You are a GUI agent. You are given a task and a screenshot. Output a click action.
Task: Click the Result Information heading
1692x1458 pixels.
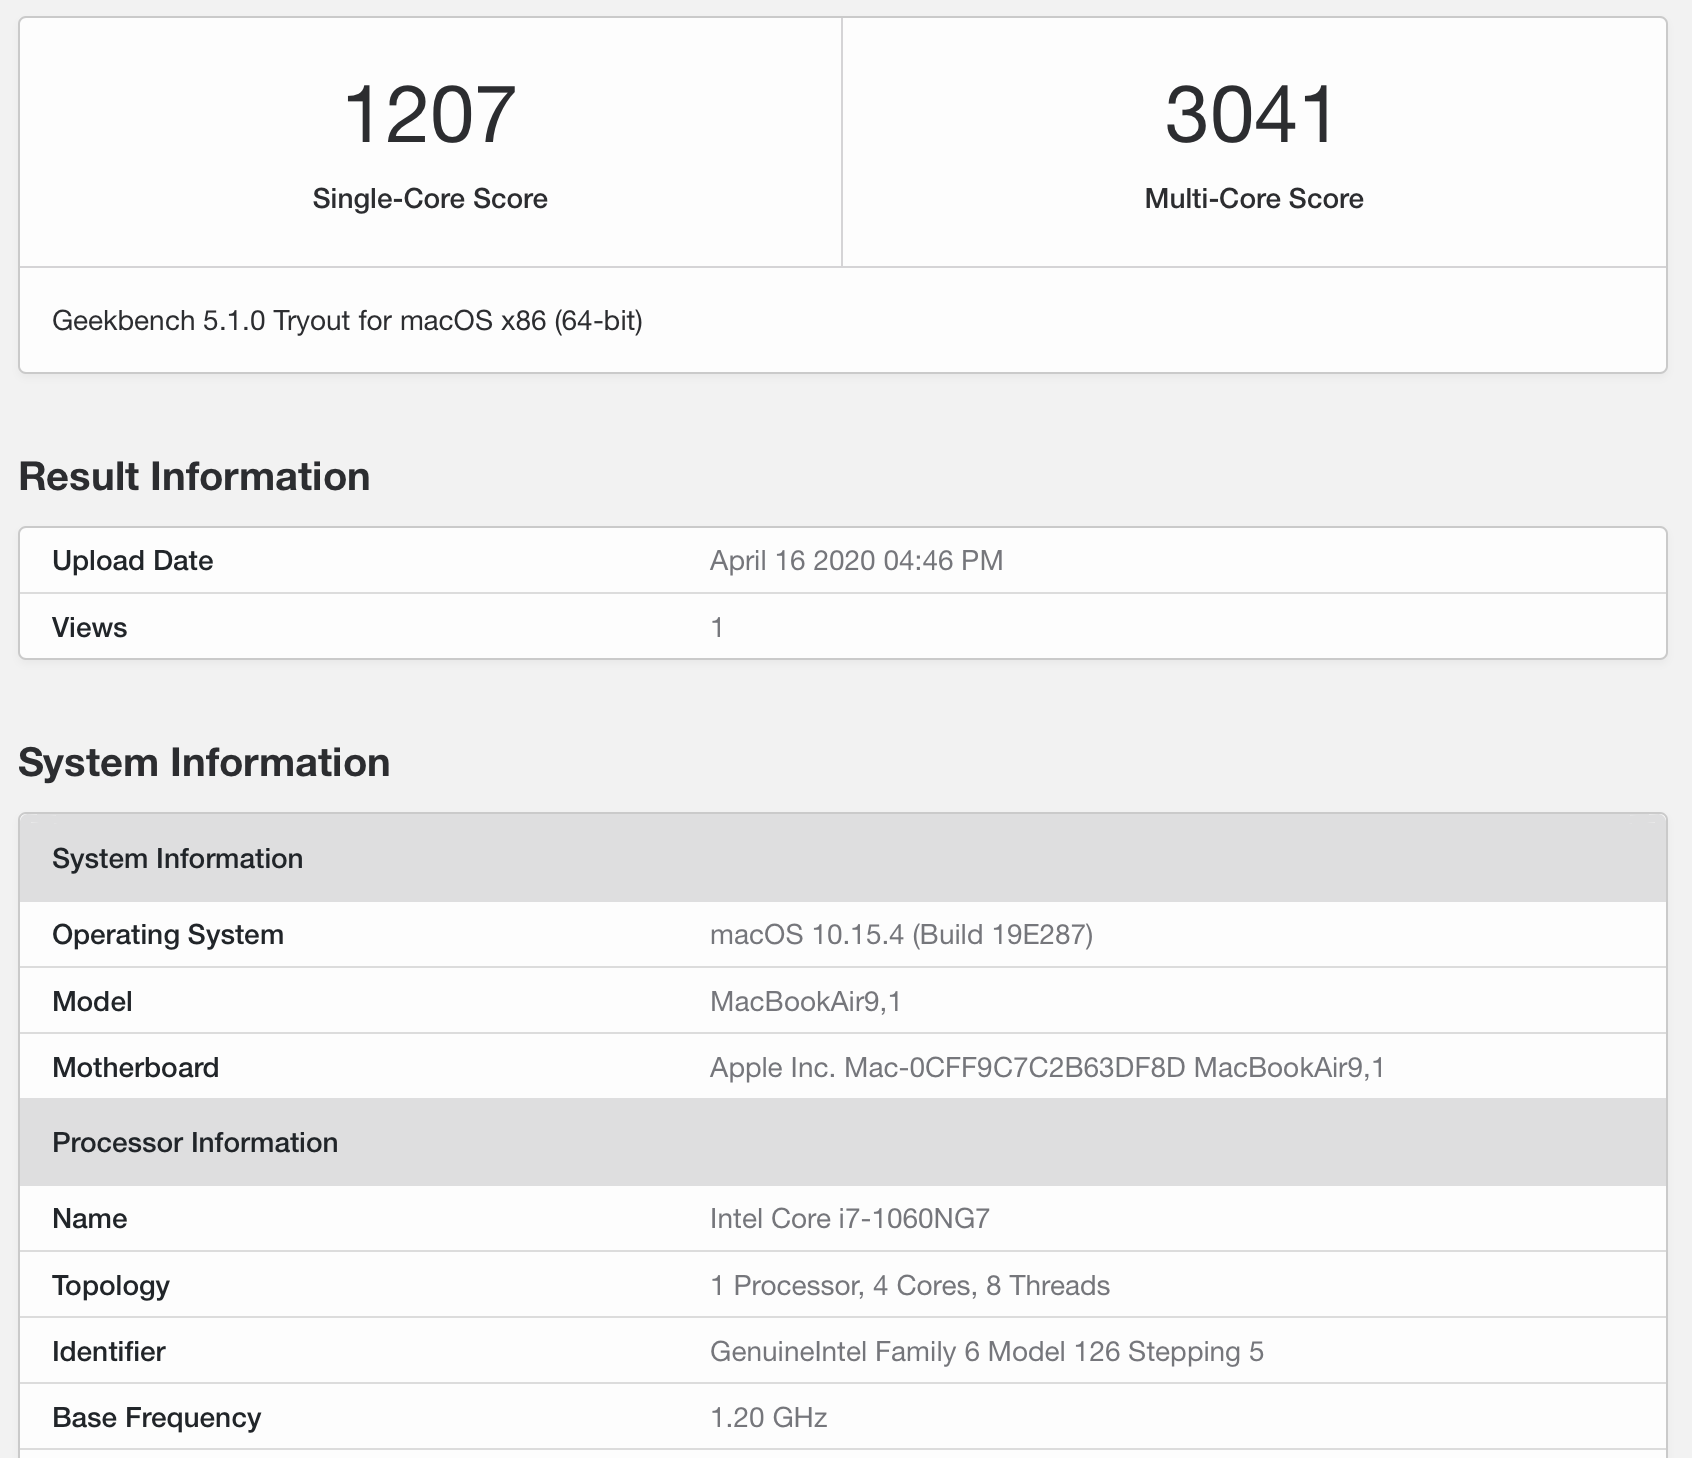(194, 477)
